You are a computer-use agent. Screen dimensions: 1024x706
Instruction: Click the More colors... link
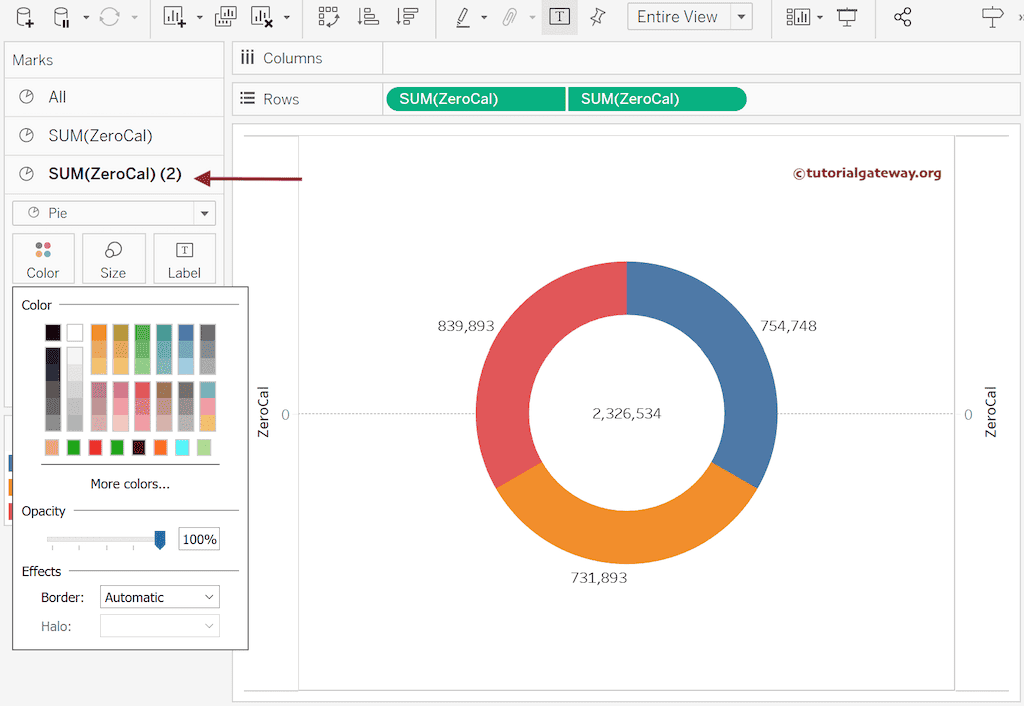point(130,484)
